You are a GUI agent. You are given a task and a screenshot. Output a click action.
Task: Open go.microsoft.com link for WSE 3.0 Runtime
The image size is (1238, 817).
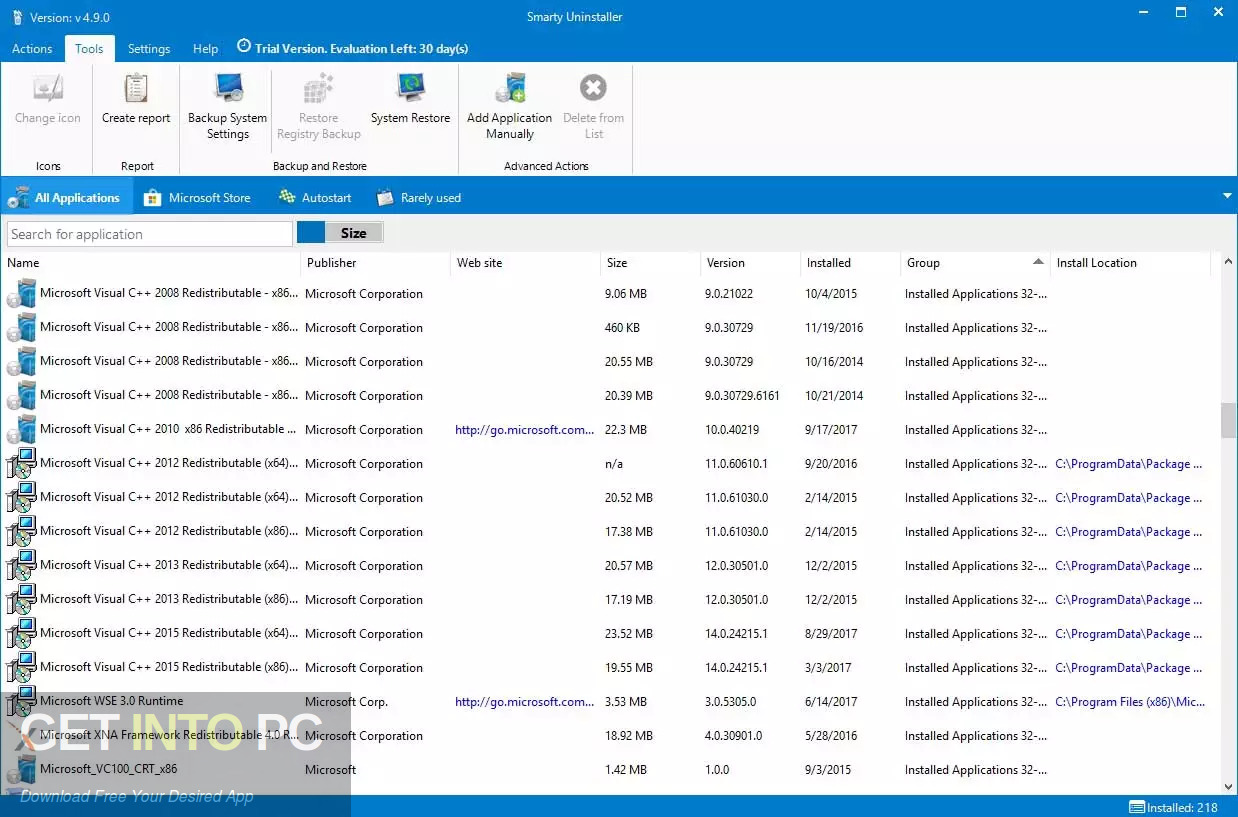[x=524, y=702]
